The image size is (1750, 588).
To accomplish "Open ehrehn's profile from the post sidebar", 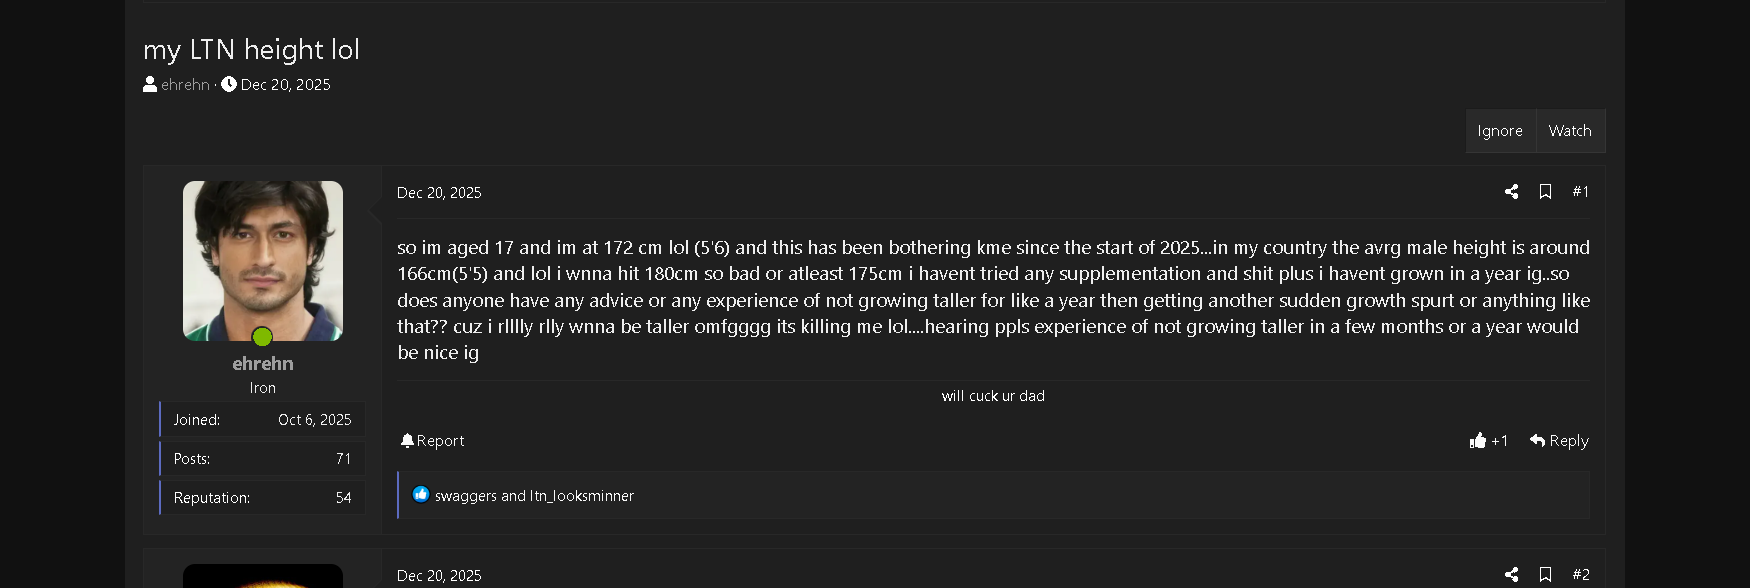I will click(x=262, y=362).
